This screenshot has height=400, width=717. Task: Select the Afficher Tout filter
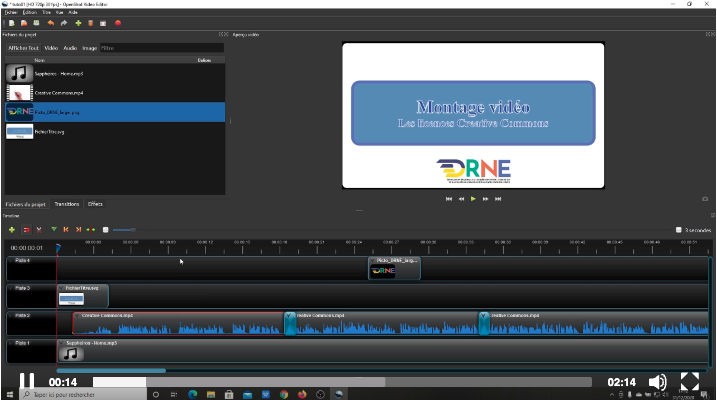23,48
